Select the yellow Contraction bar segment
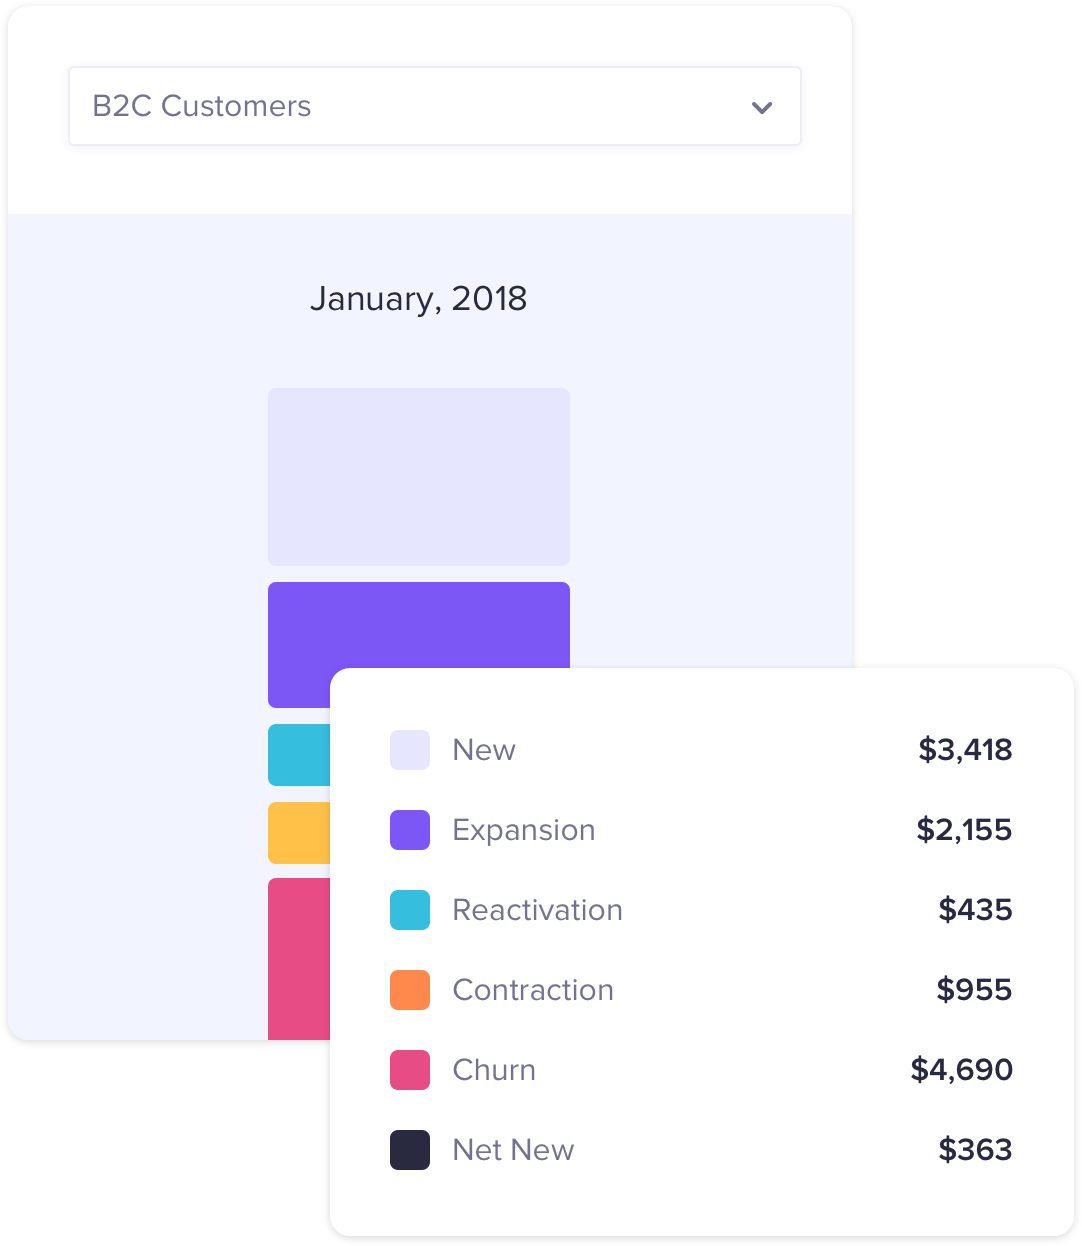 pos(299,833)
